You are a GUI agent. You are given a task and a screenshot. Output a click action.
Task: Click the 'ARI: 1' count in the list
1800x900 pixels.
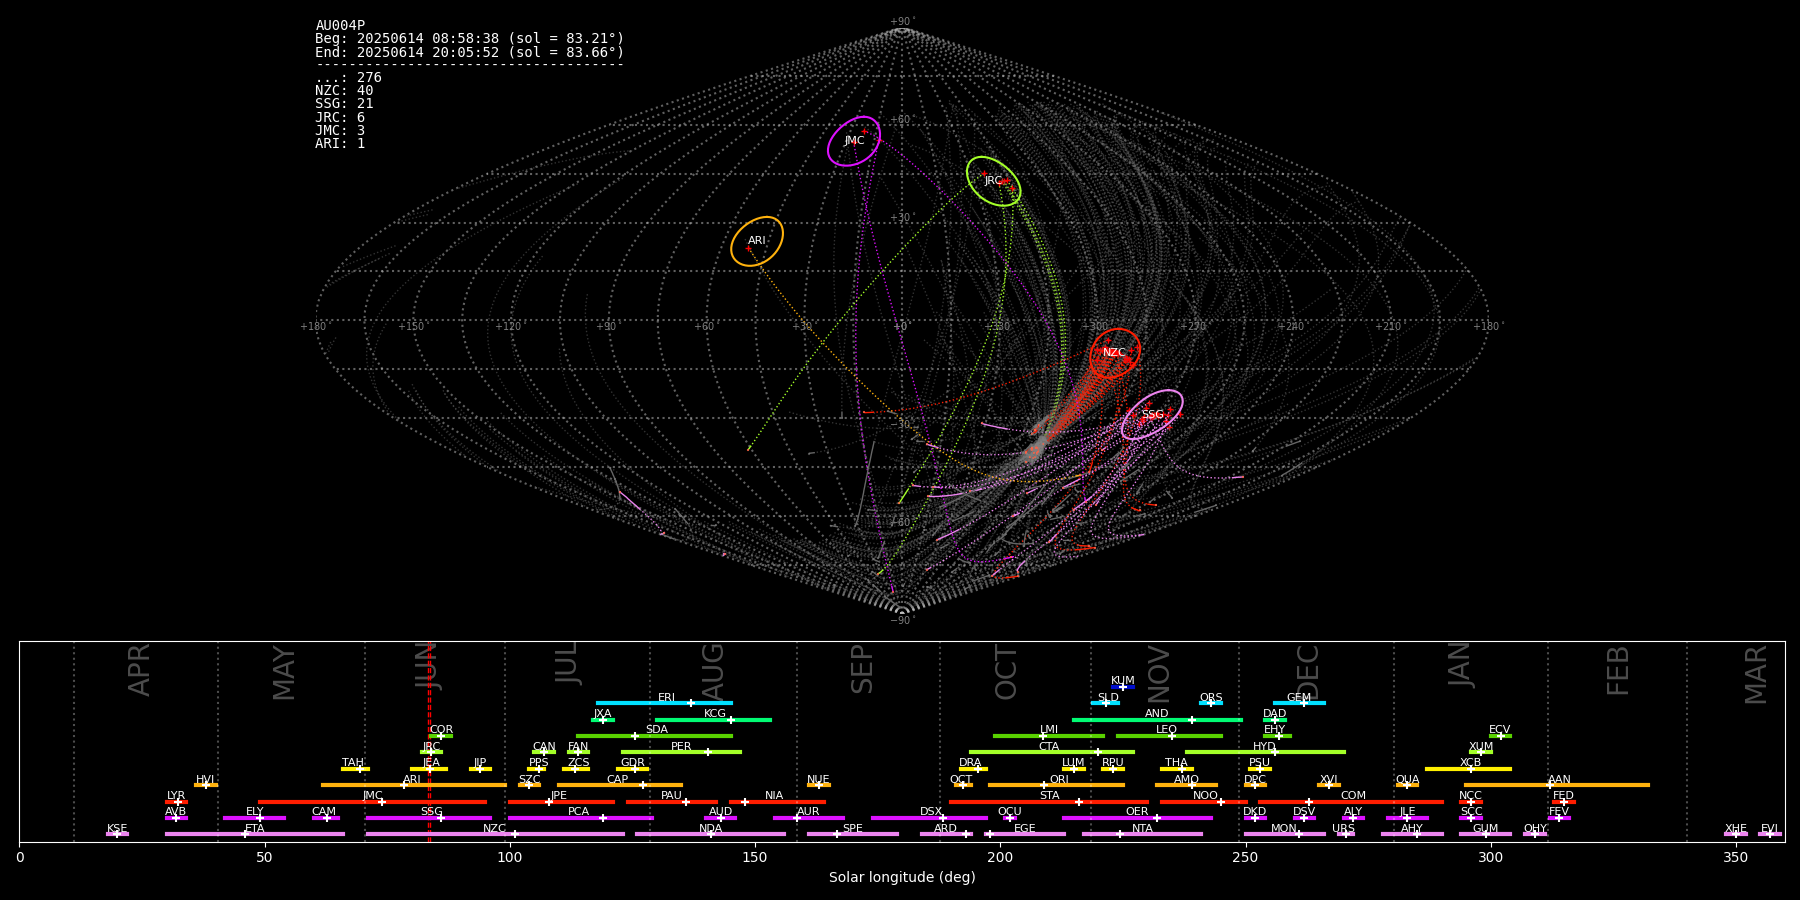(x=340, y=143)
